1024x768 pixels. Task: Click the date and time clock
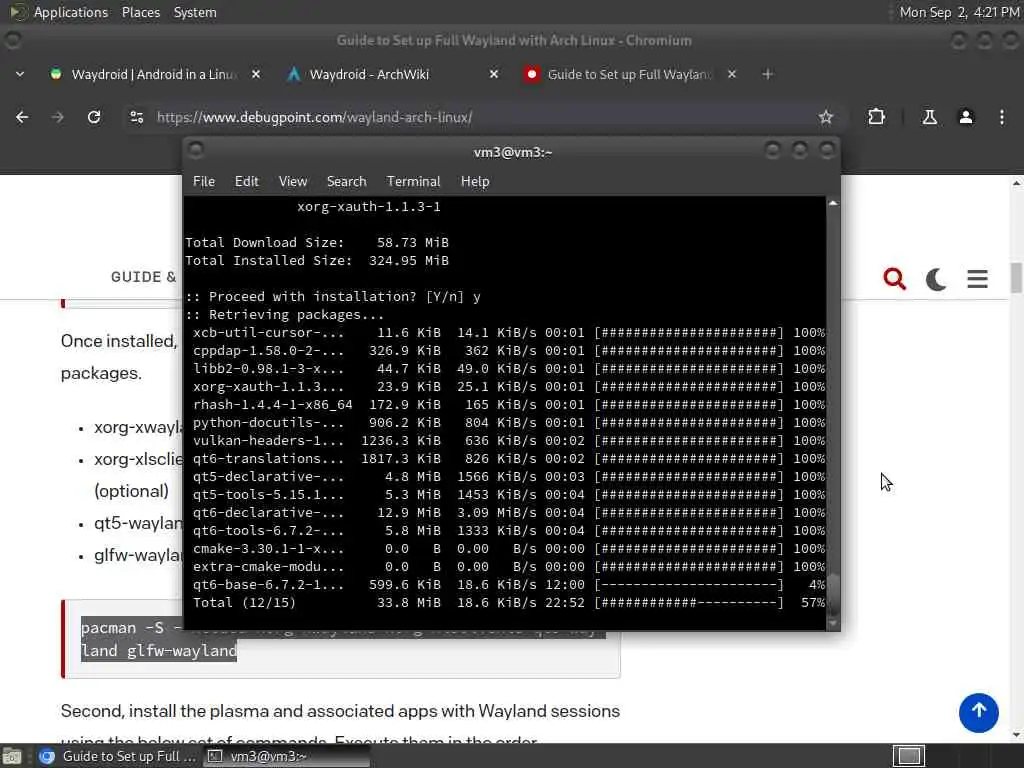(959, 12)
